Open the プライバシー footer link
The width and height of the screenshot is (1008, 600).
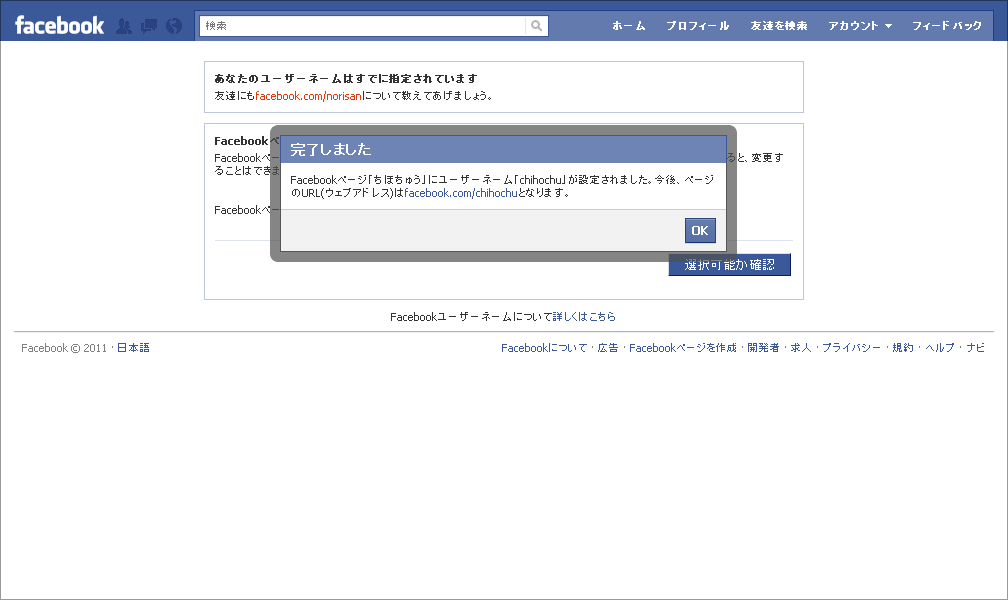pos(851,348)
